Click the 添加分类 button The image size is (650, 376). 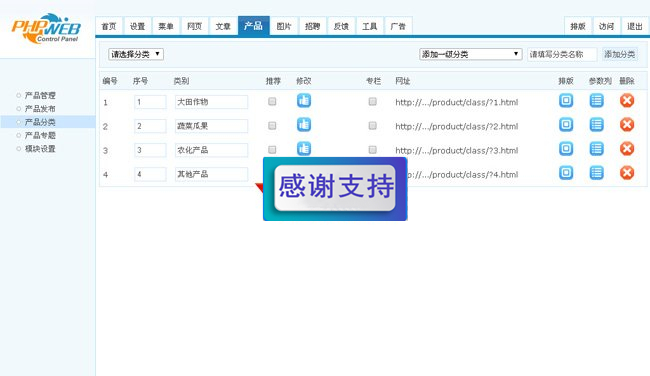pyautogui.click(x=620, y=54)
